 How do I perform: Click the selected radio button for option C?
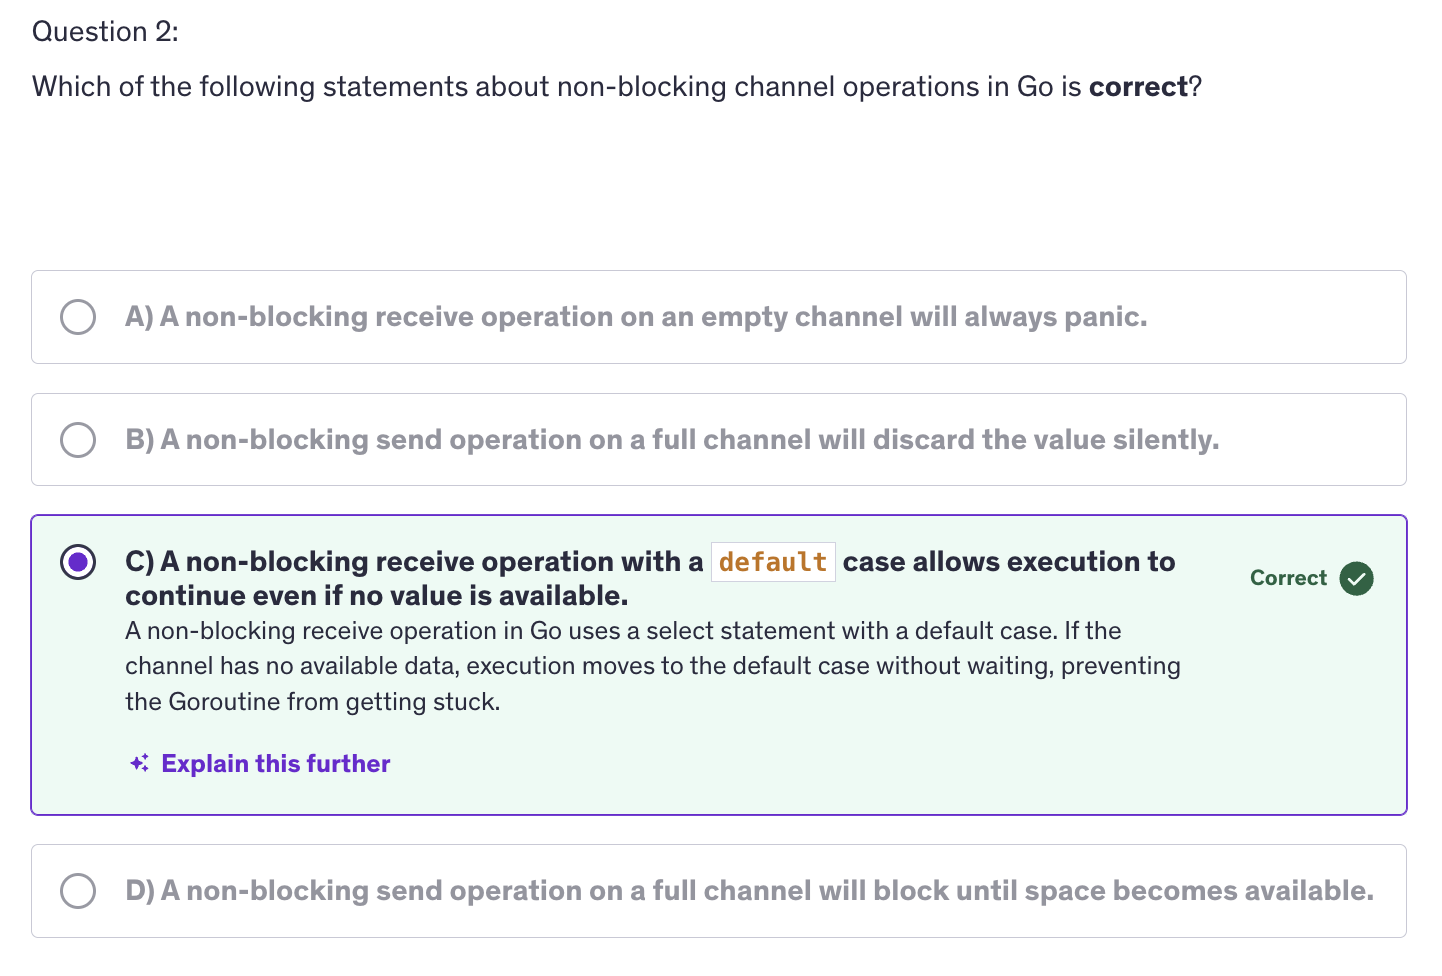(78, 562)
